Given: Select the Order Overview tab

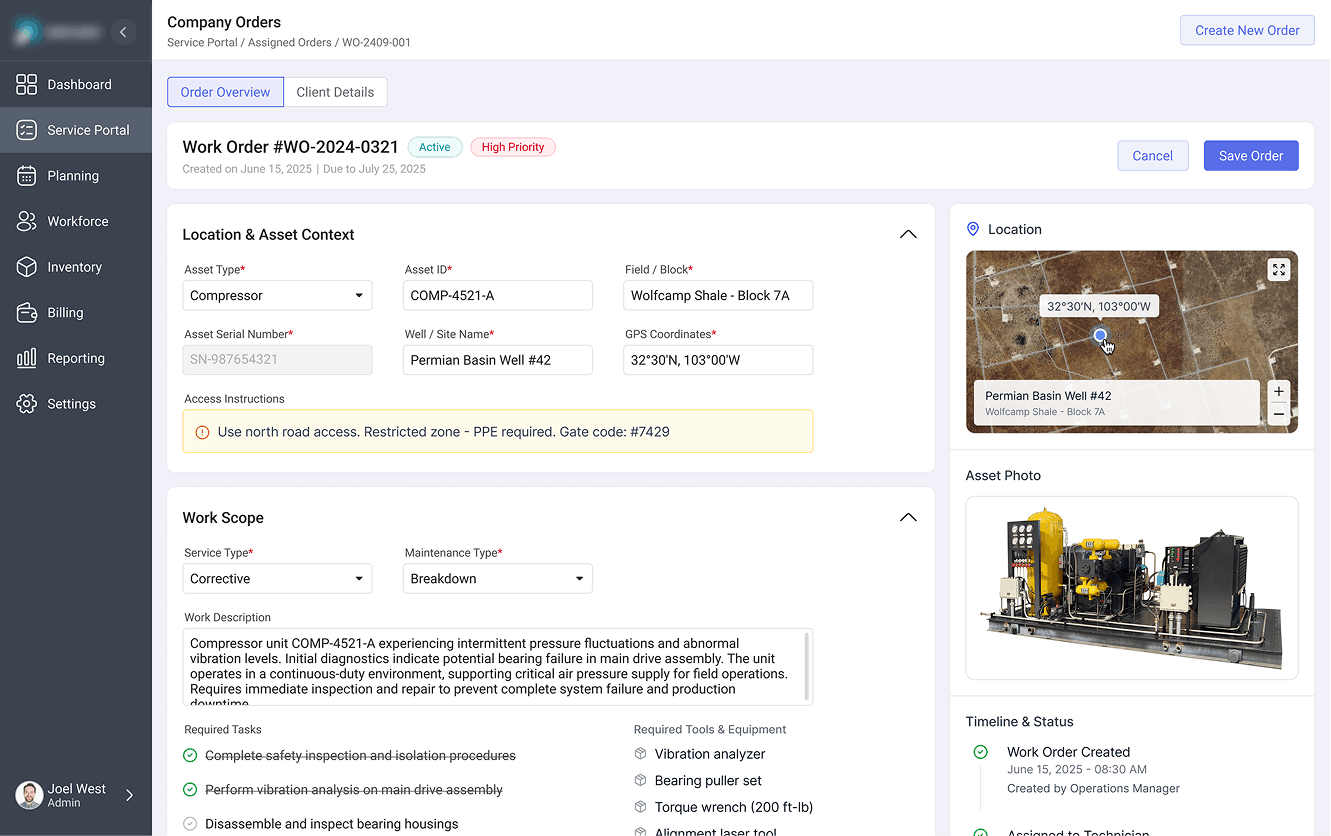Looking at the screenshot, I should coord(225,91).
